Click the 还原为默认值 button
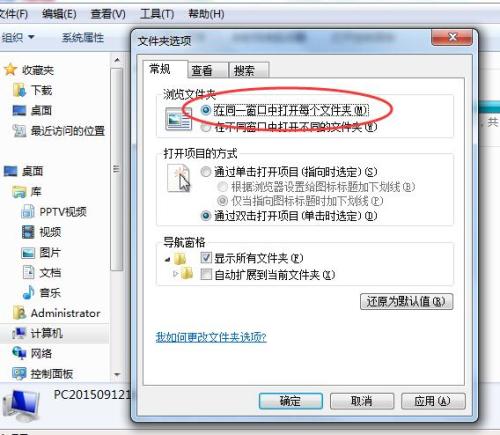 pos(406,302)
